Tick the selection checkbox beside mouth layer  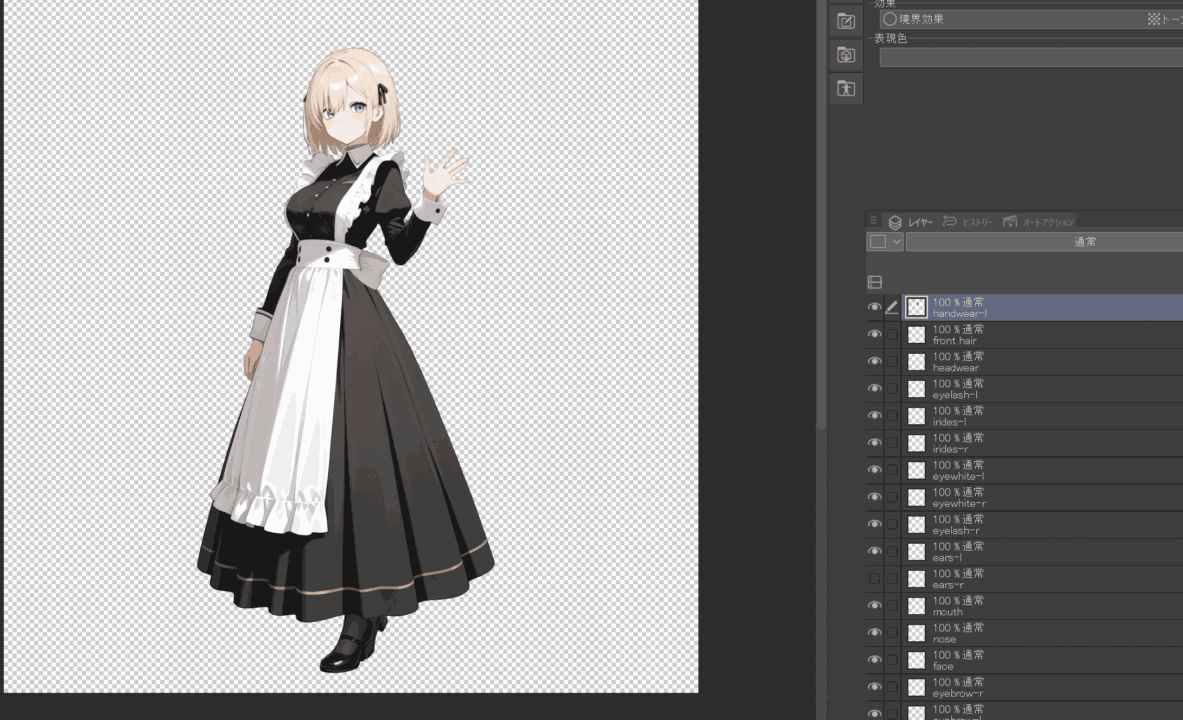point(892,606)
